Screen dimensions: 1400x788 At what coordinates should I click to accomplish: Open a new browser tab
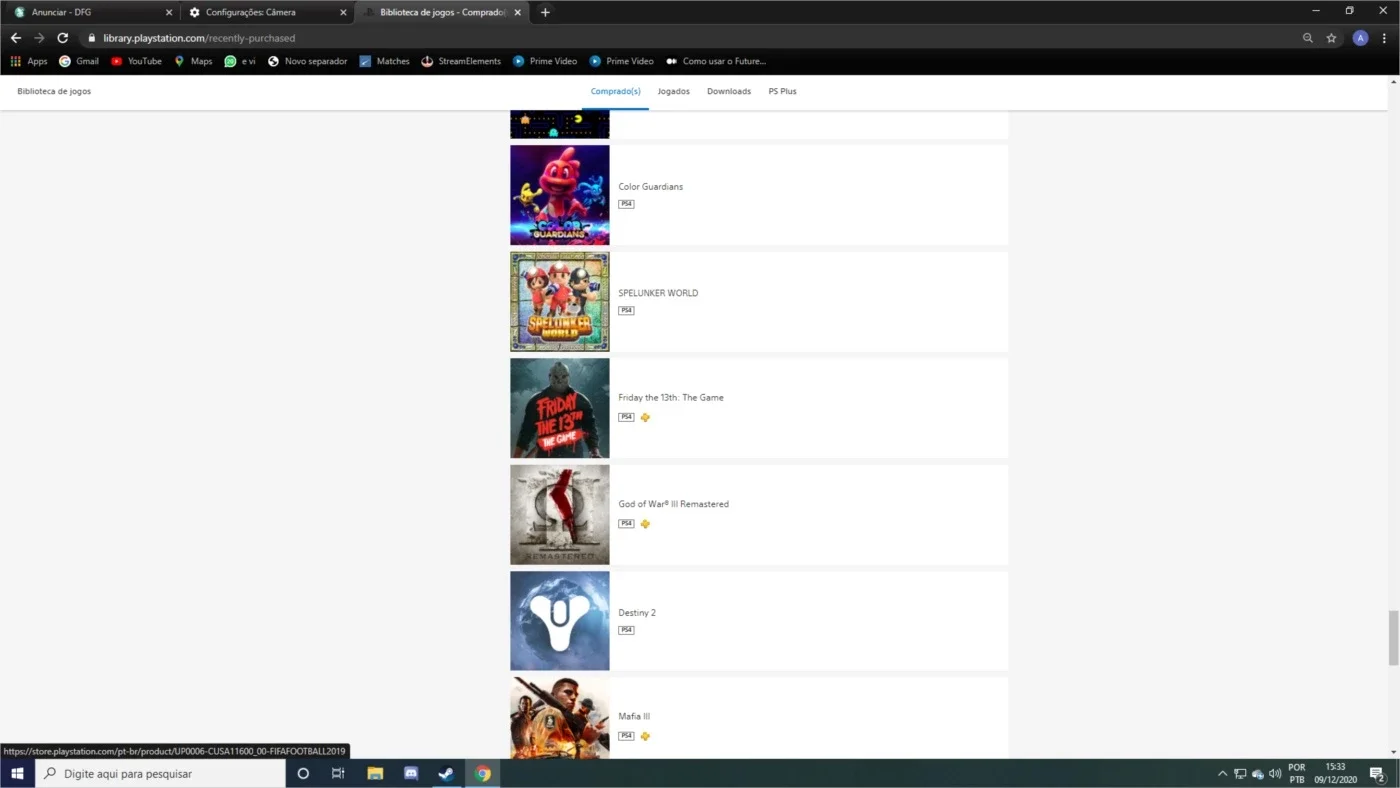click(545, 12)
